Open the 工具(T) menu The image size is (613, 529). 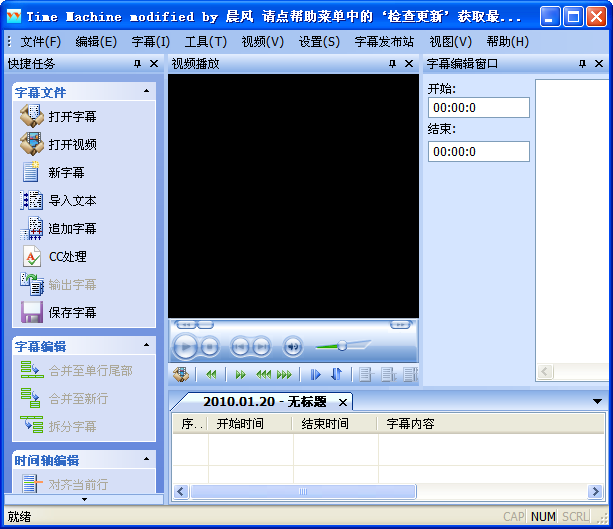206,41
